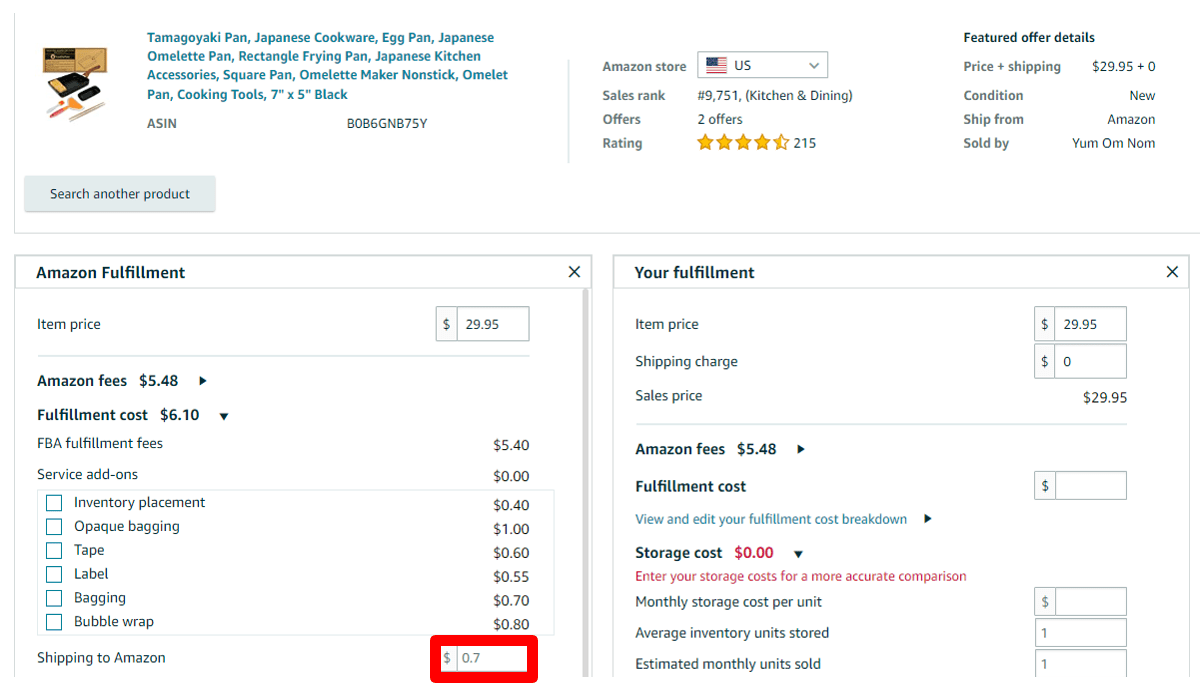Click the Bubble wrap $0.80 price

coord(511,625)
